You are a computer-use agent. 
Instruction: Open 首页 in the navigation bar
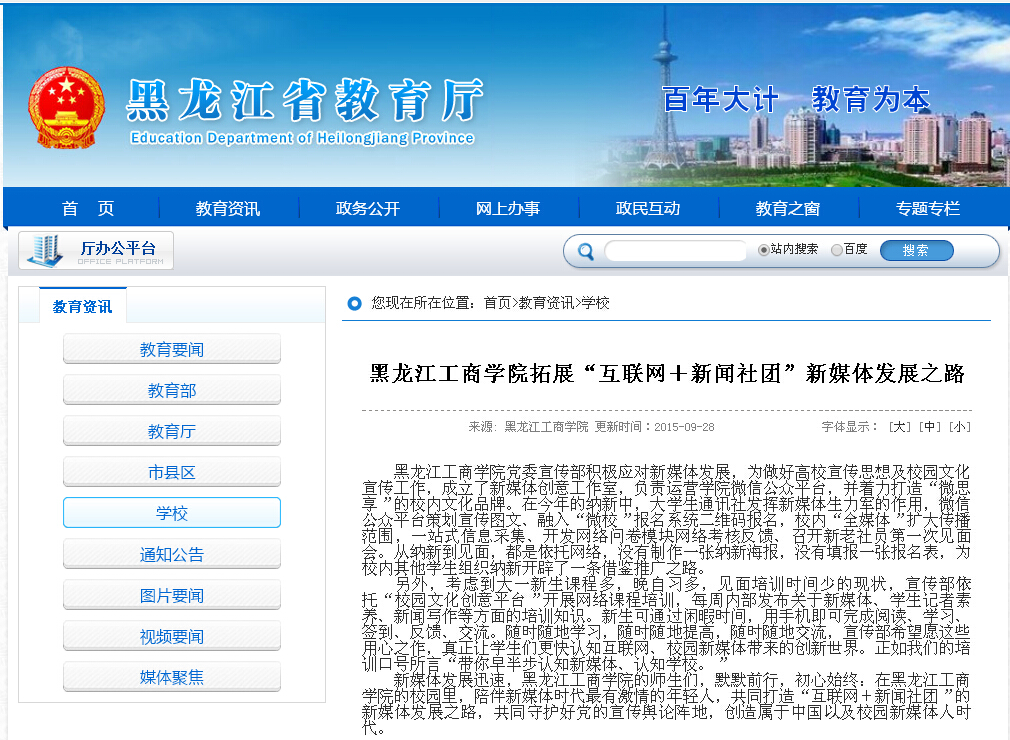pyautogui.click(x=88, y=209)
